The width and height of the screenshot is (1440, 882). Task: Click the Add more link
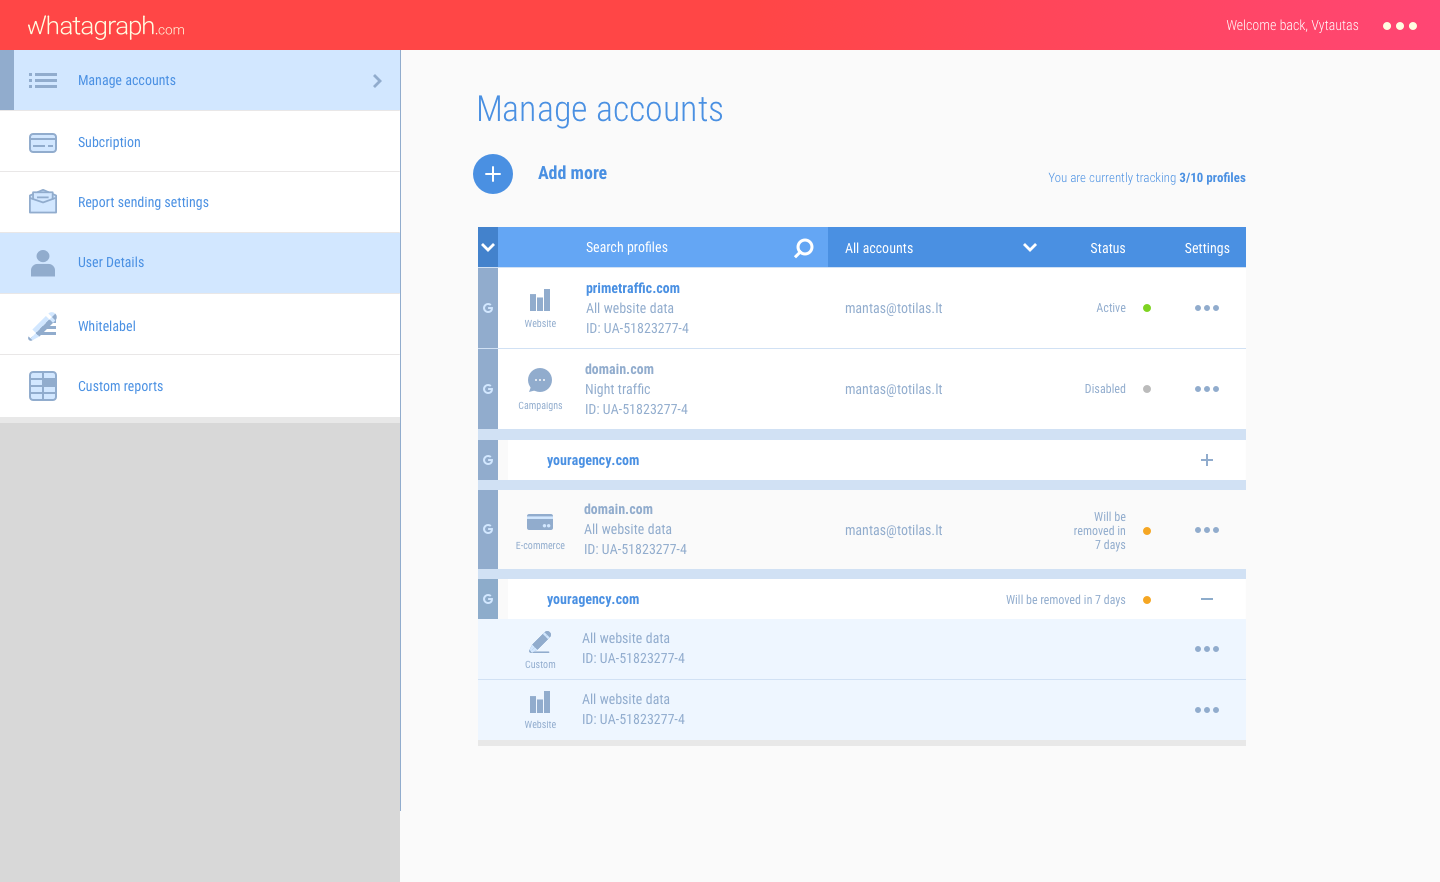[x=572, y=173]
